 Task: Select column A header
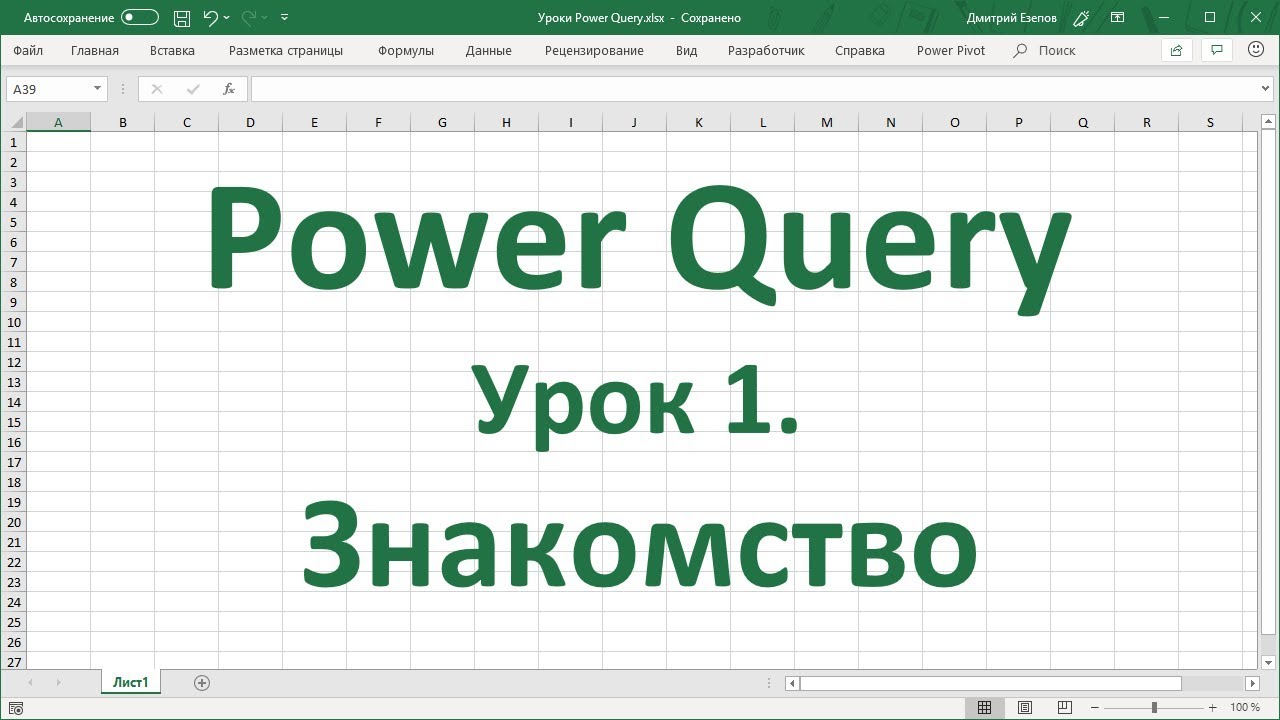[58, 123]
